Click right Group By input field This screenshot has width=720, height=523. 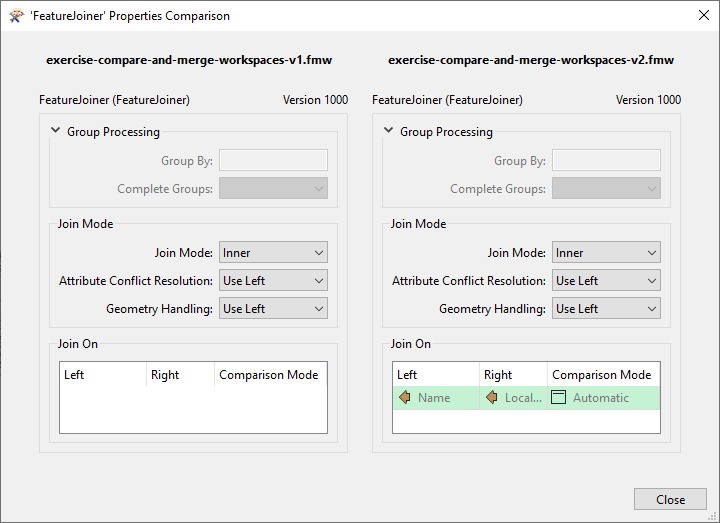tap(606, 160)
